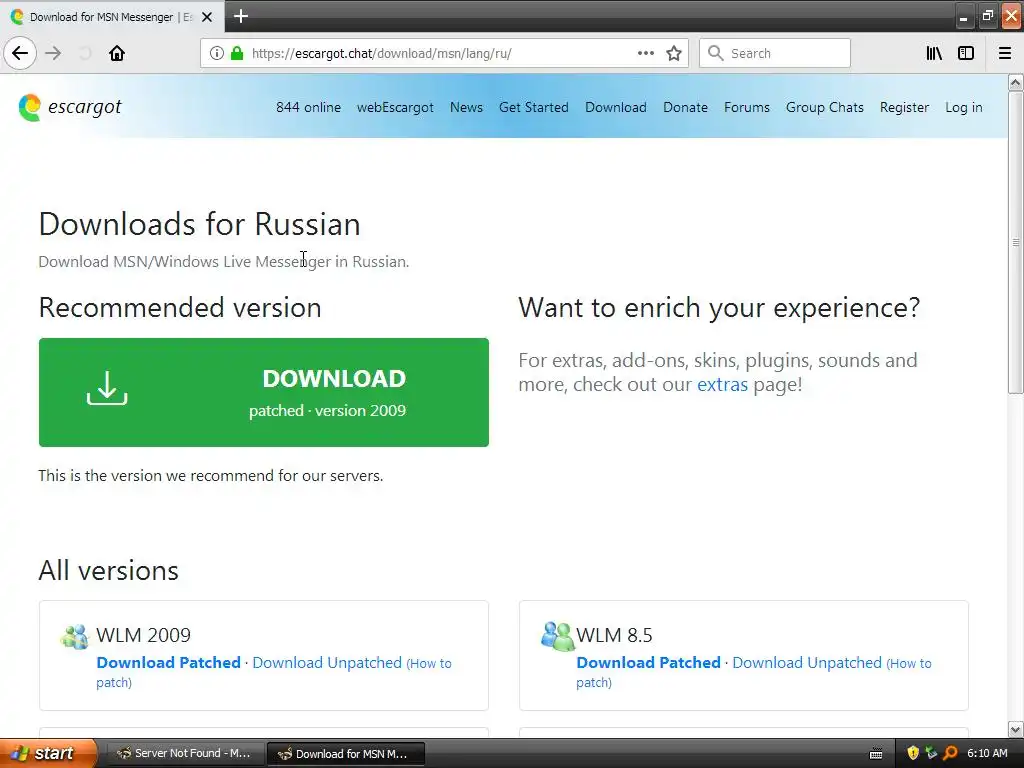Click the Downloads for Russian heading
Screen dimensions: 1024x768
199,224
